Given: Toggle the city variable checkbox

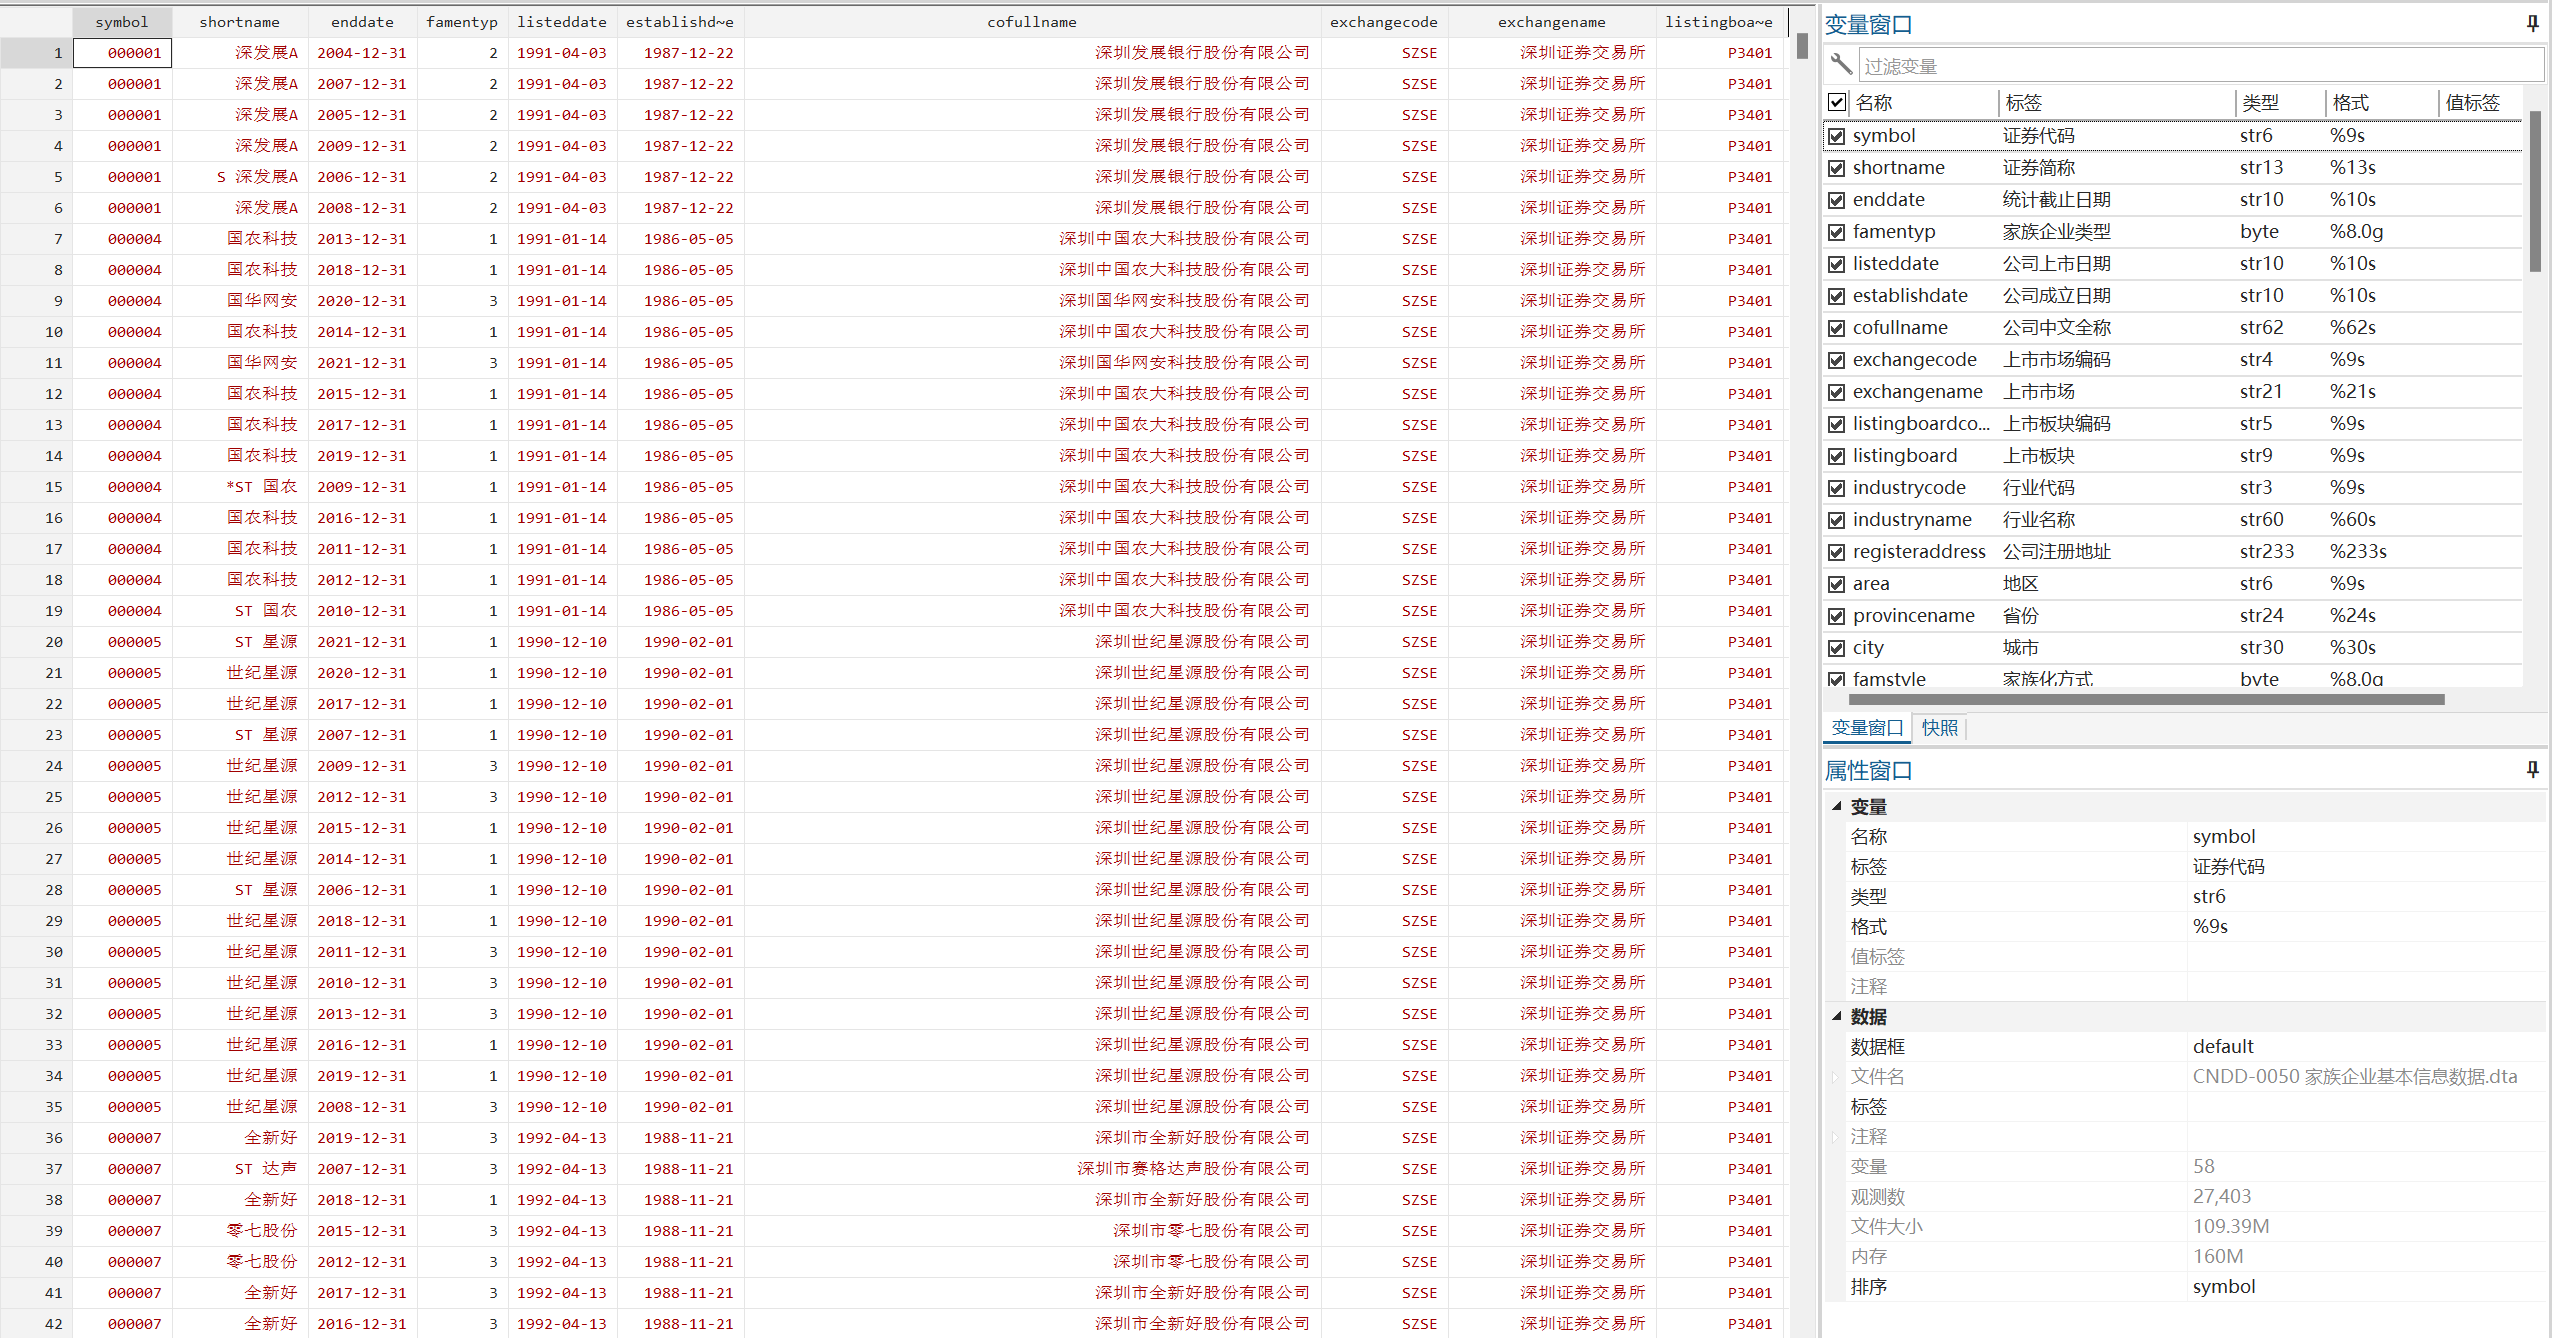Looking at the screenshot, I should tap(1836, 648).
